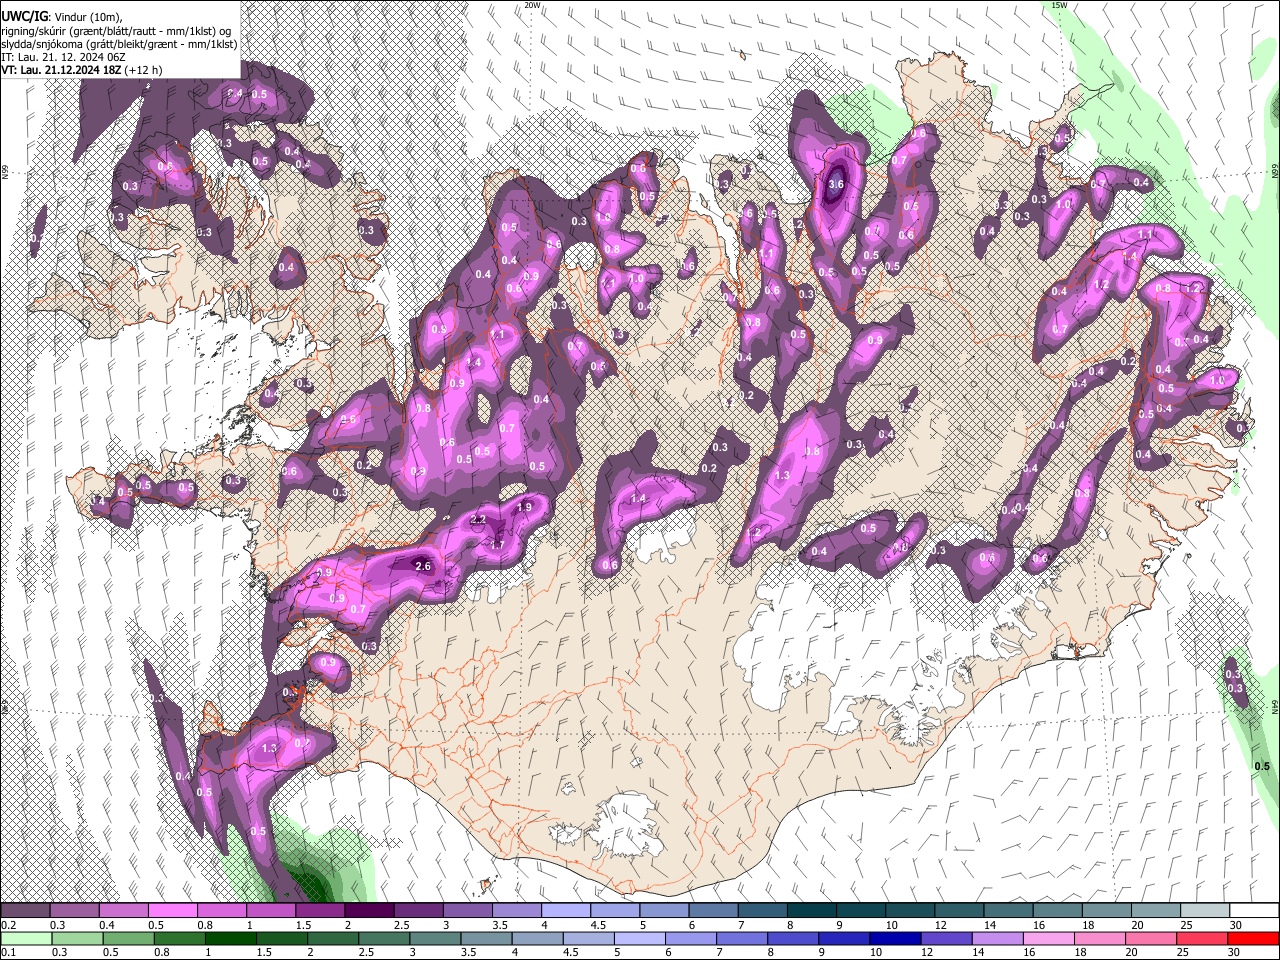Pick the upper legend swatch starting at 3
This screenshot has width=1280, height=960.
[468, 910]
